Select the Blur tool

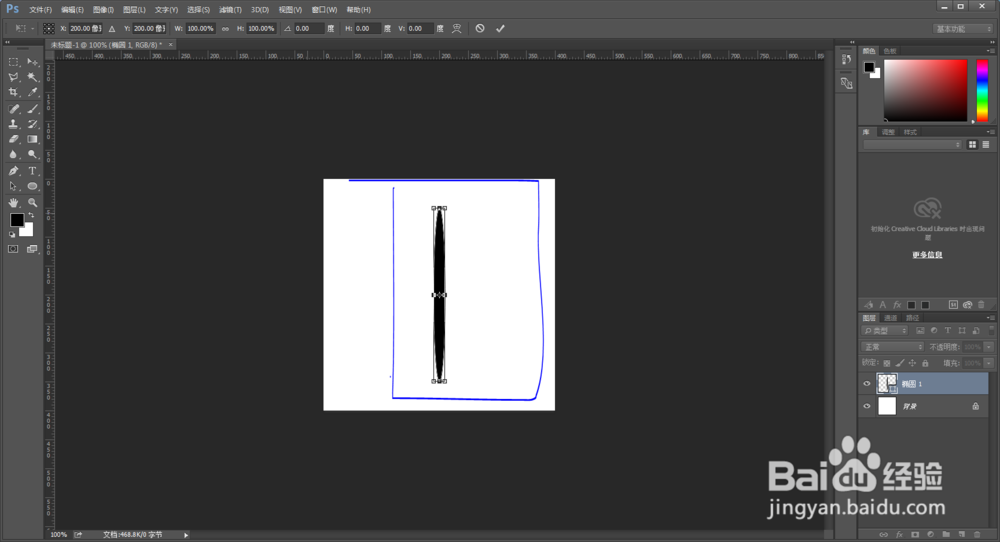click(x=13, y=154)
